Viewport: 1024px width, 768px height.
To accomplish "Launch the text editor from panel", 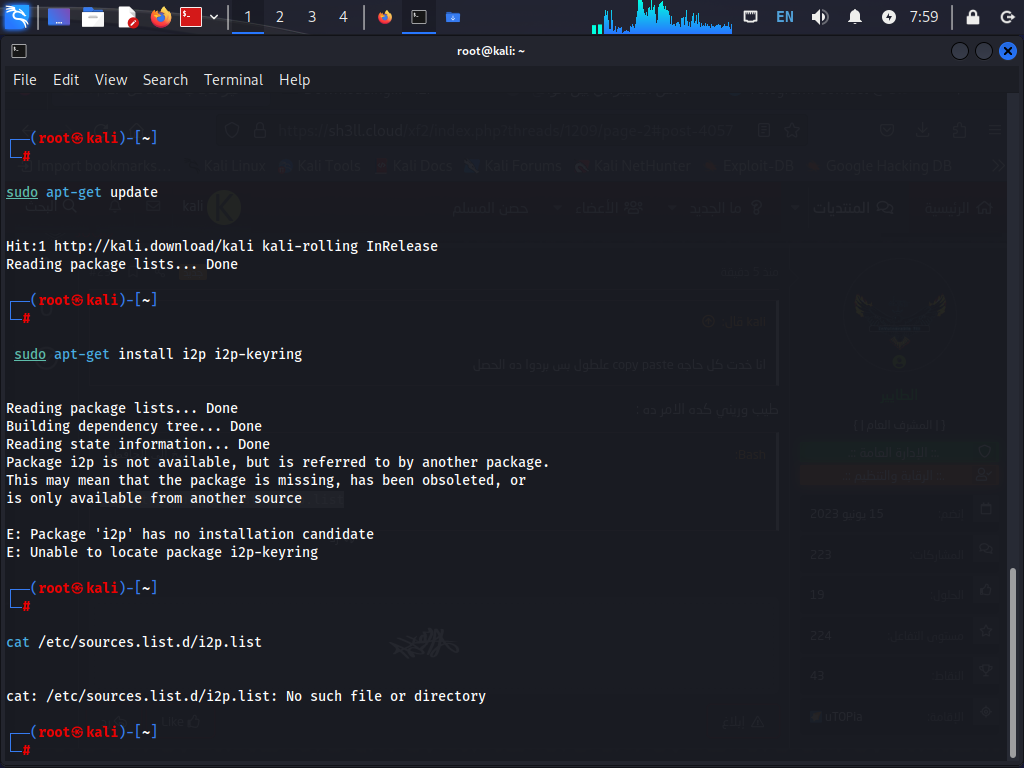I will pyautogui.click(x=128, y=17).
